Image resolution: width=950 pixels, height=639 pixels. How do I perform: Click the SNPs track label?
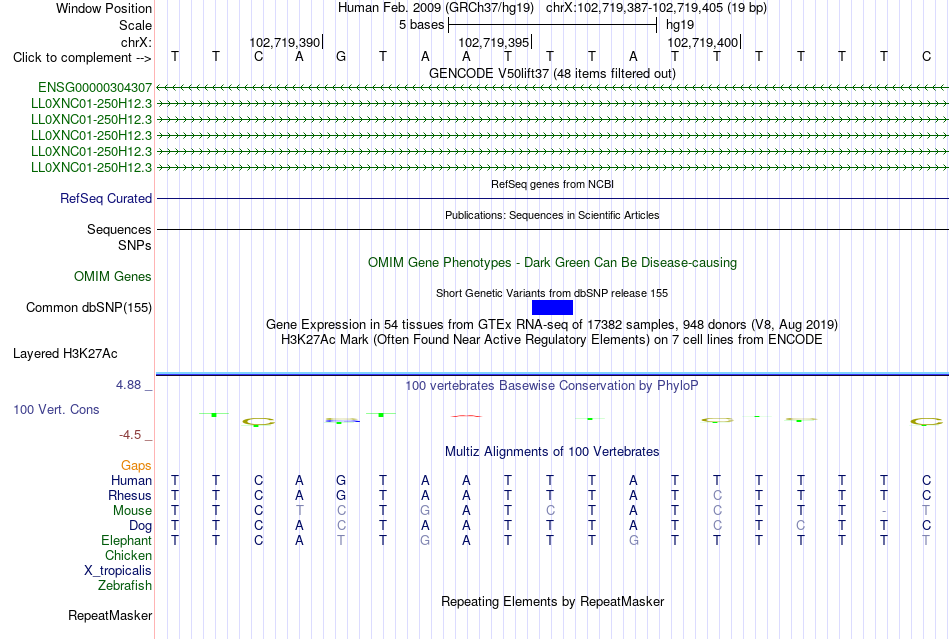135,246
